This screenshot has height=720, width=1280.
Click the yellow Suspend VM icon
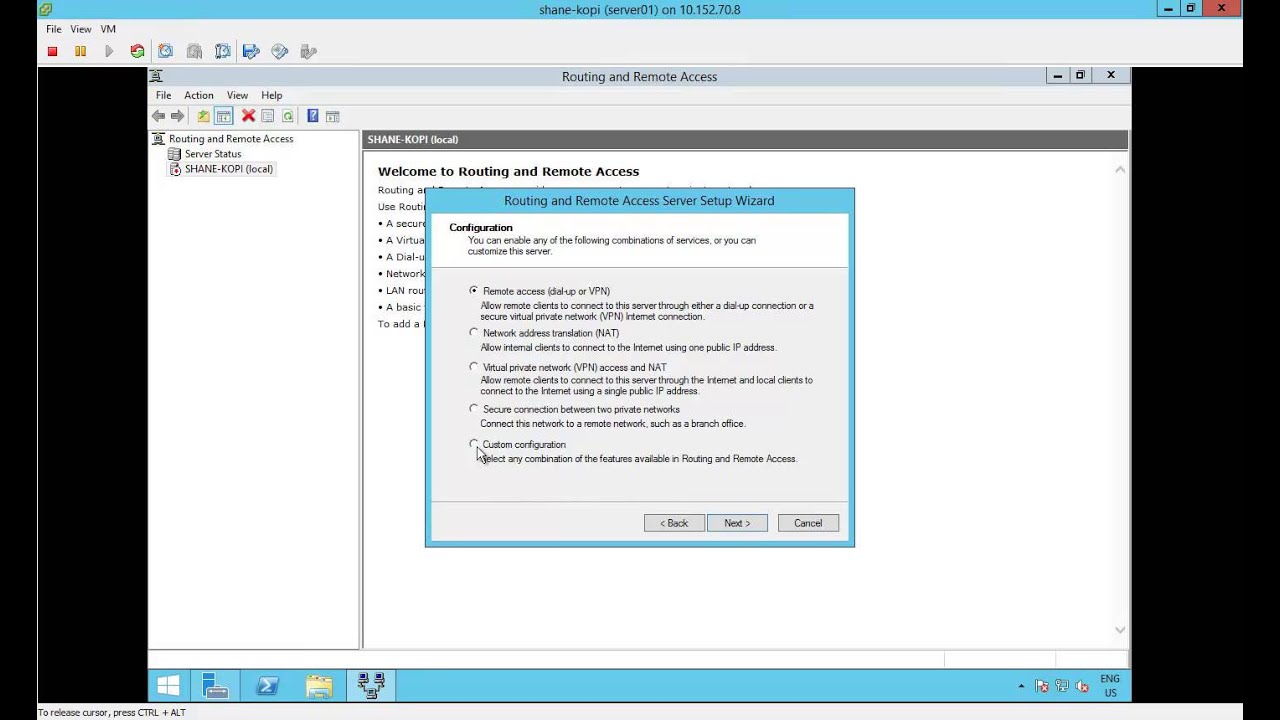coord(80,51)
